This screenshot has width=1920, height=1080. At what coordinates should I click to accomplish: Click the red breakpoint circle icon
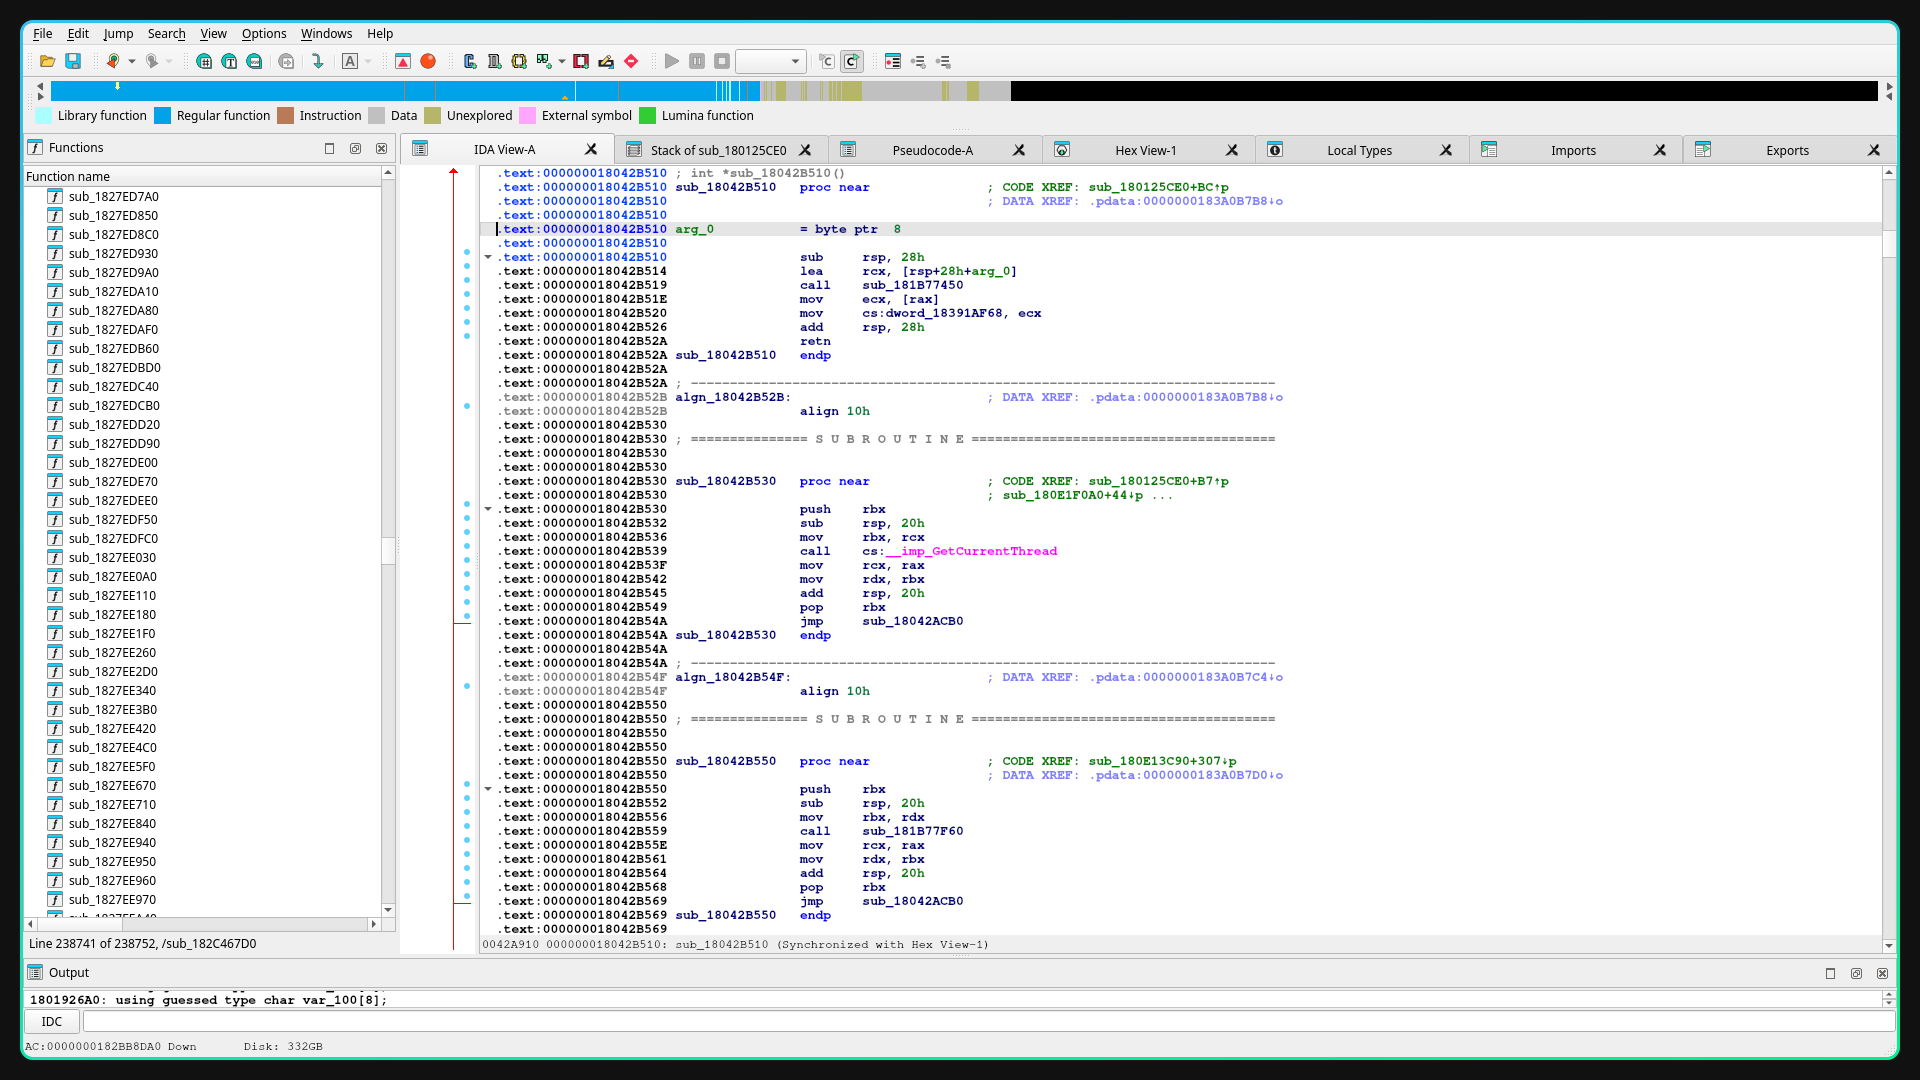click(x=428, y=62)
